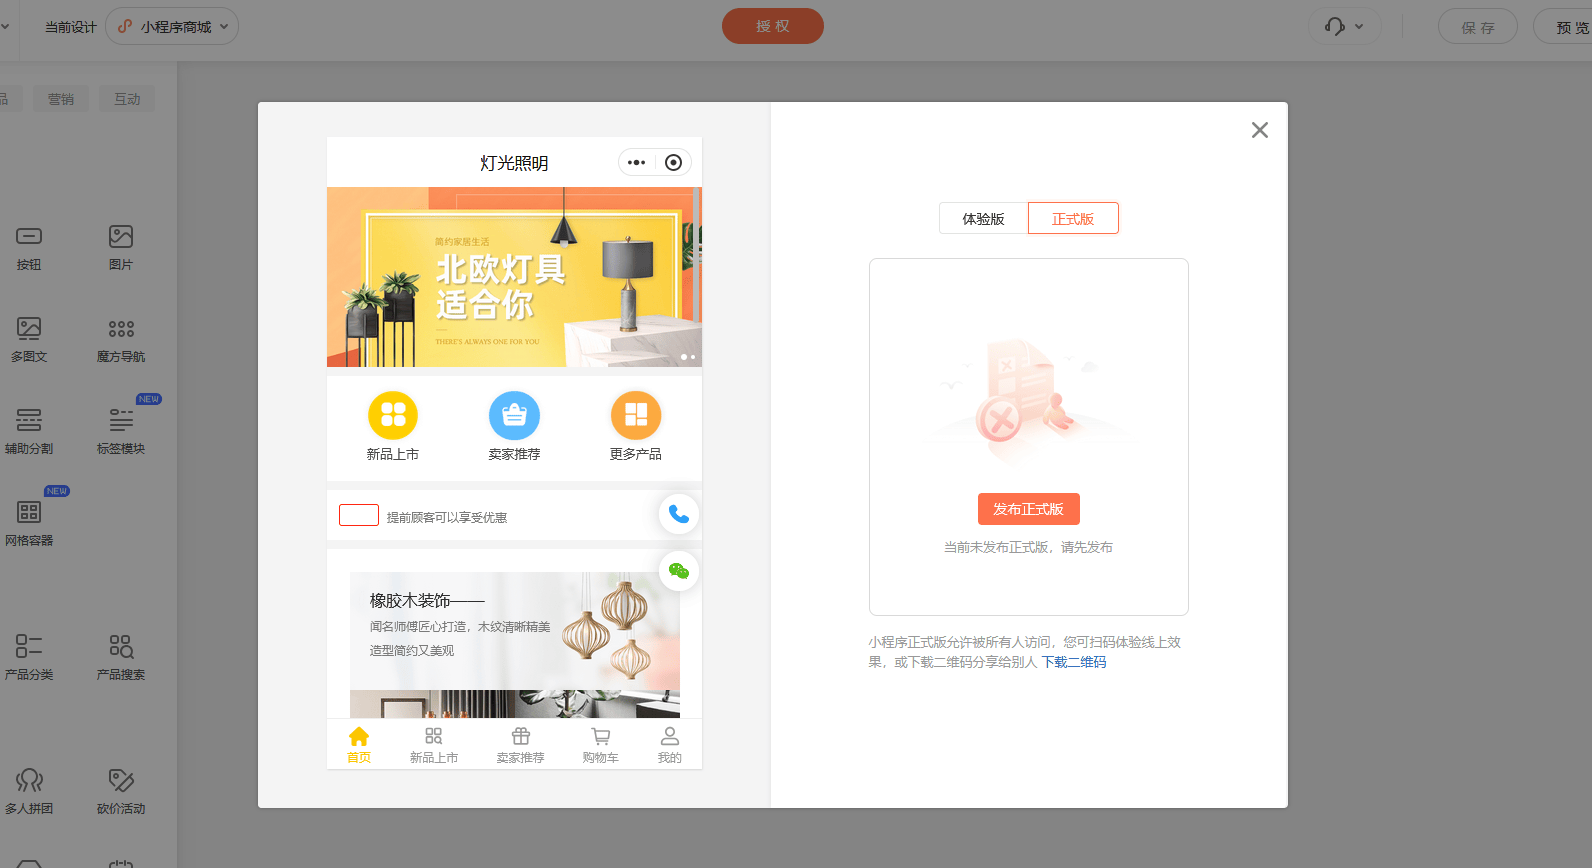Viewport: 1592px width, 868px height.
Task: Click the red outlined notice tag box
Action: tap(359, 515)
